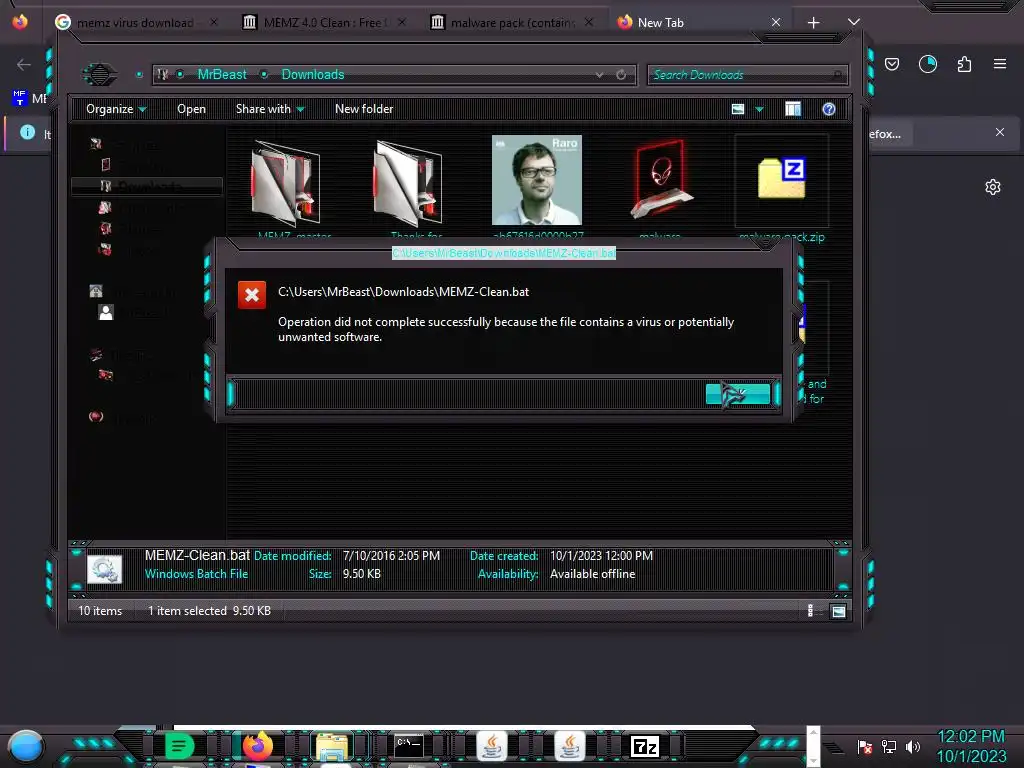The image size is (1024, 768).
Task: Switch to details view via status bar icon
Action: 811,611
